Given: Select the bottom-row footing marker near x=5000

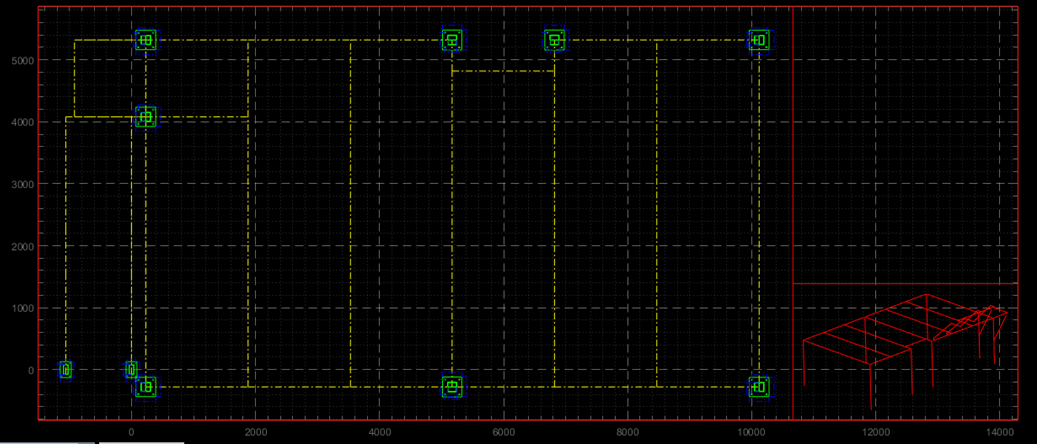Looking at the screenshot, I should pos(452,386).
